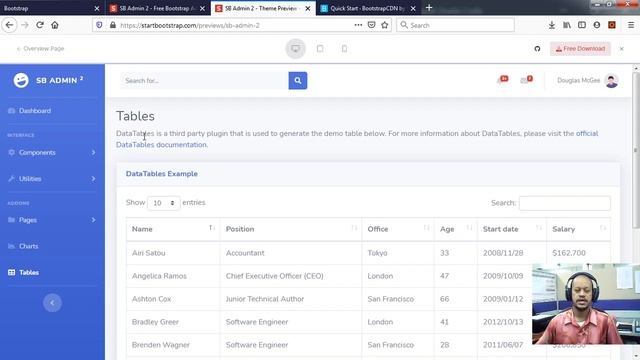
Task: Open the messages envelope icon
Action: 526,80
